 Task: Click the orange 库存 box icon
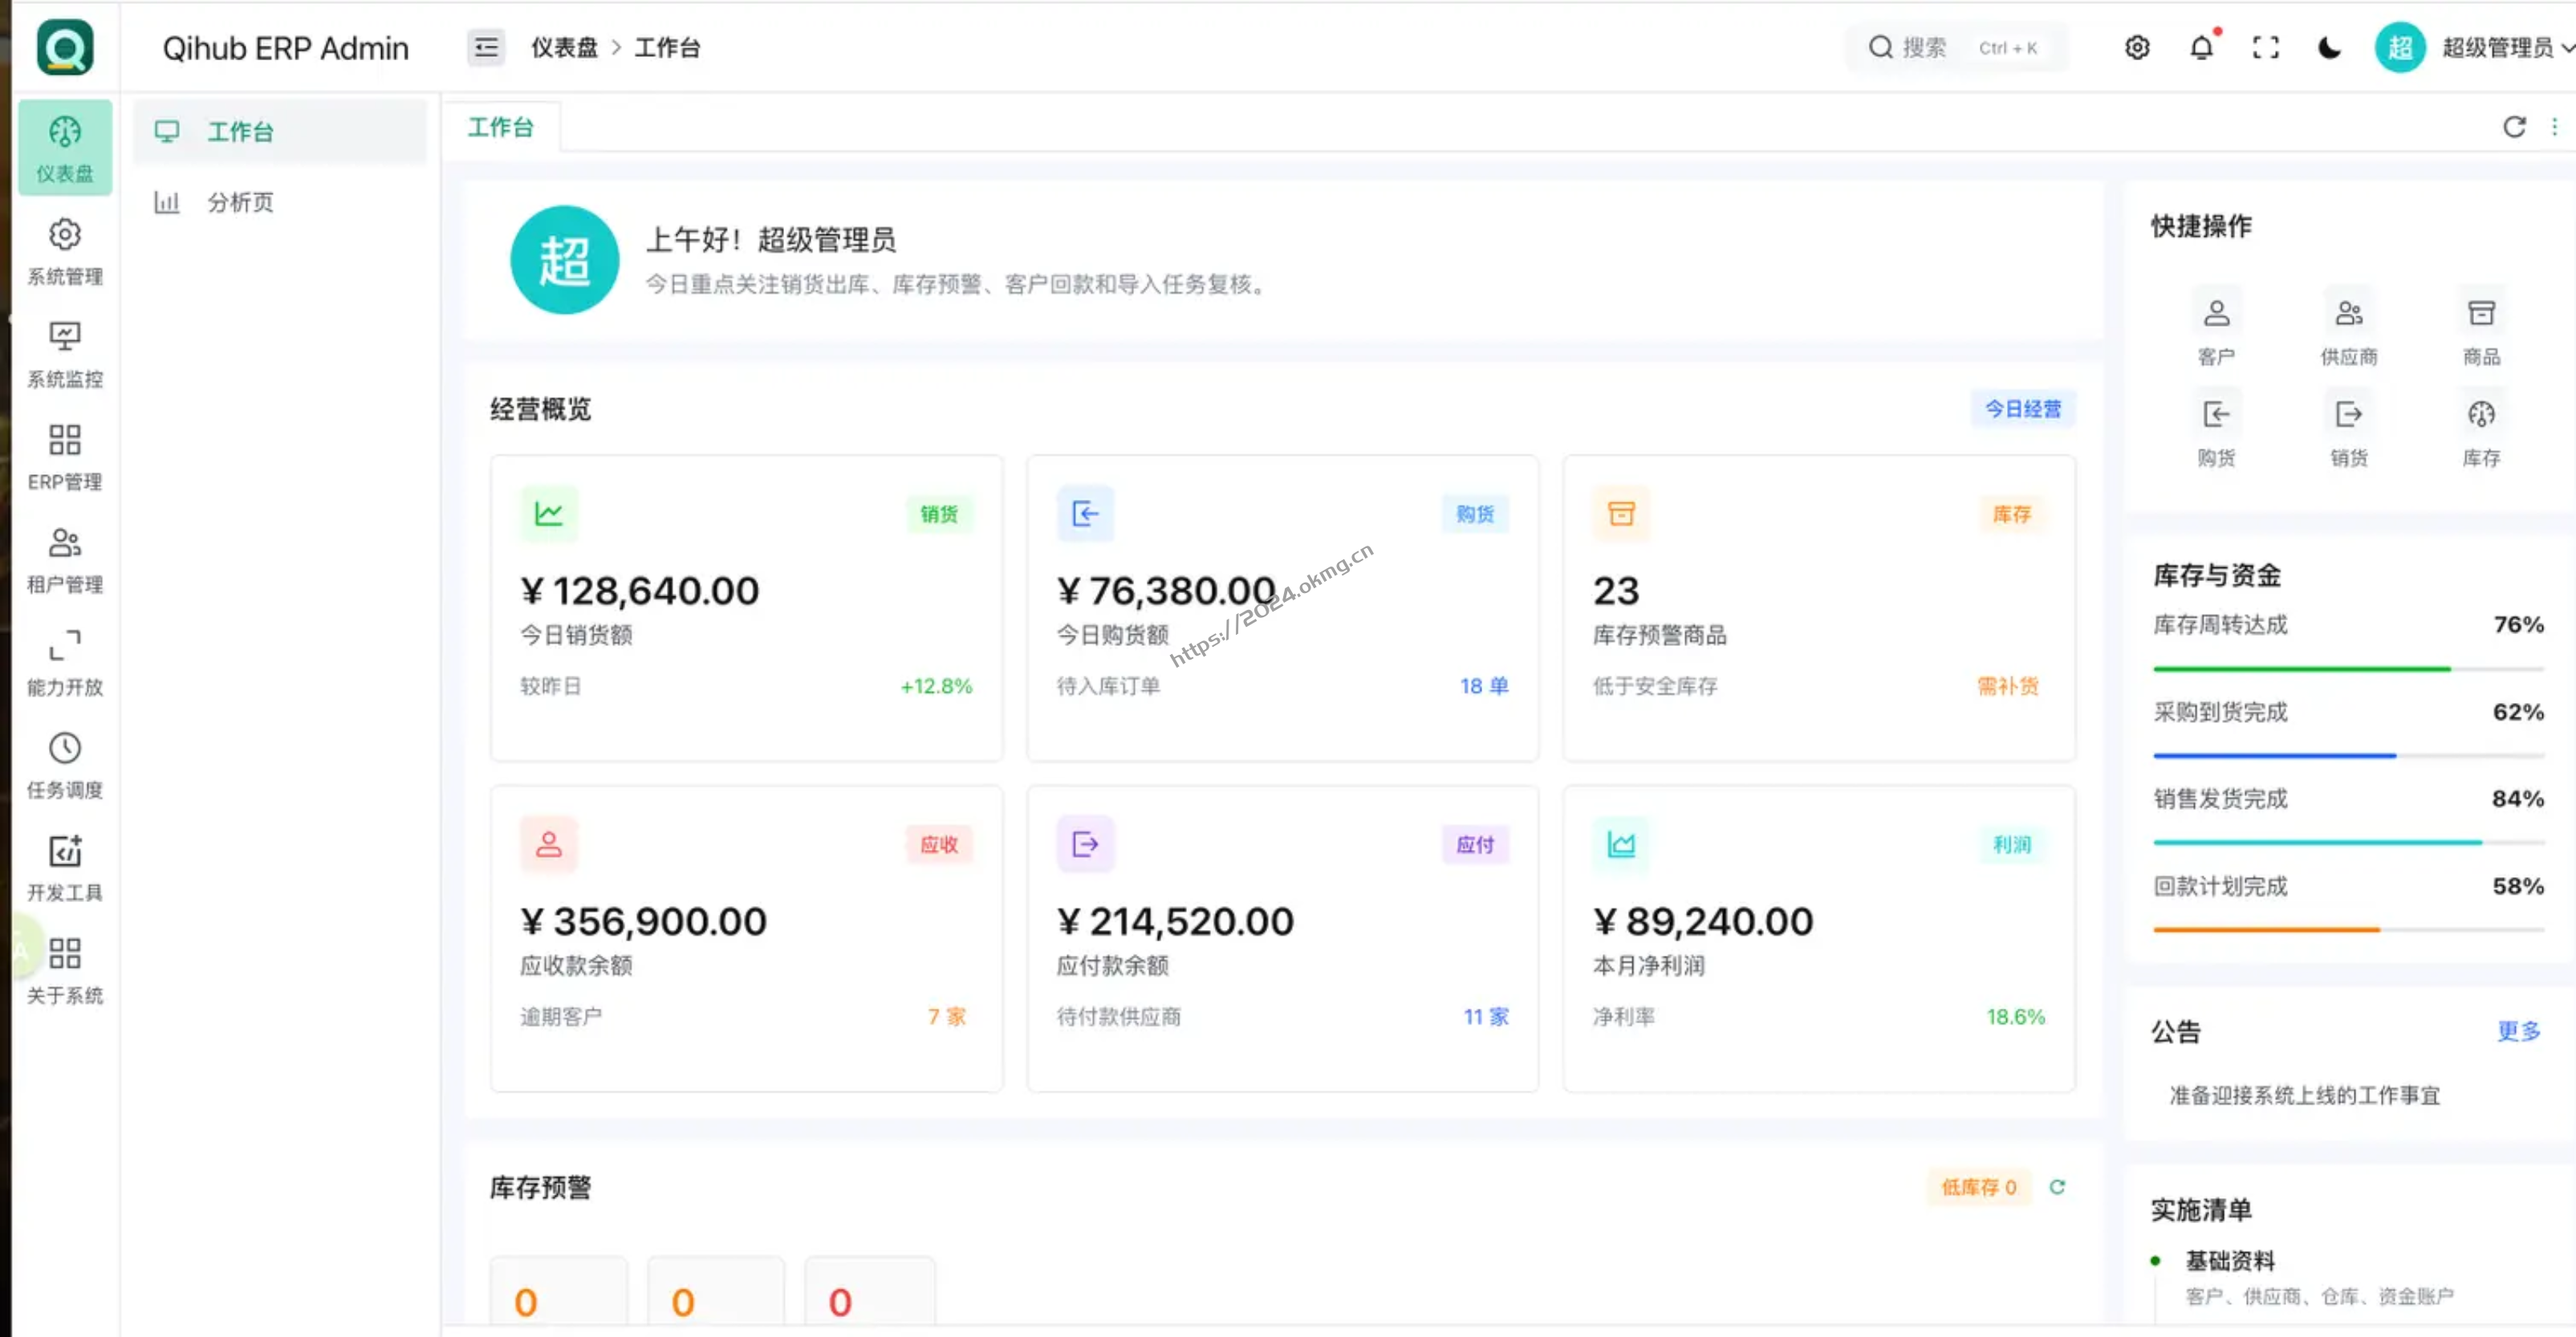(x=1621, y=514)
